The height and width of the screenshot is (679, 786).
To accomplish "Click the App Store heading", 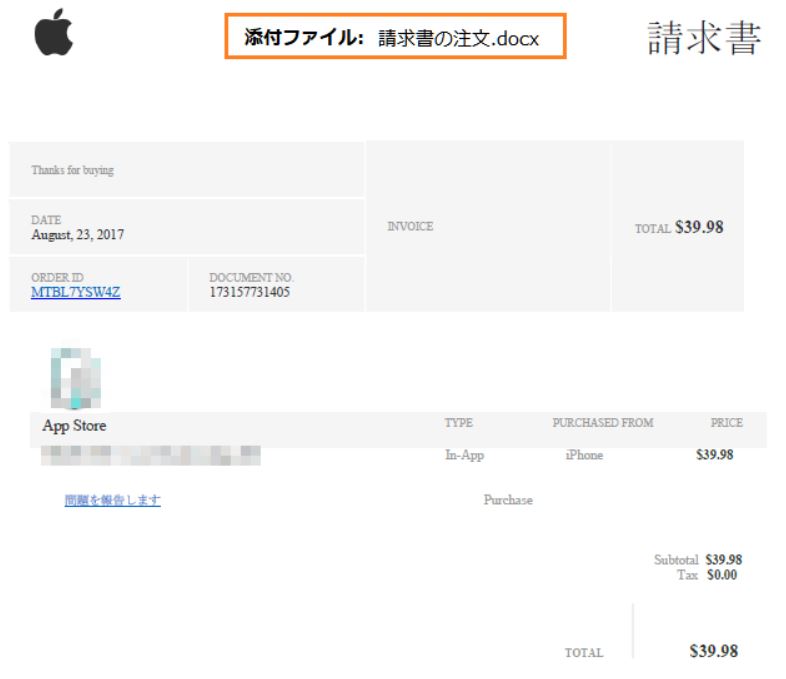I will tap(74, 426).
